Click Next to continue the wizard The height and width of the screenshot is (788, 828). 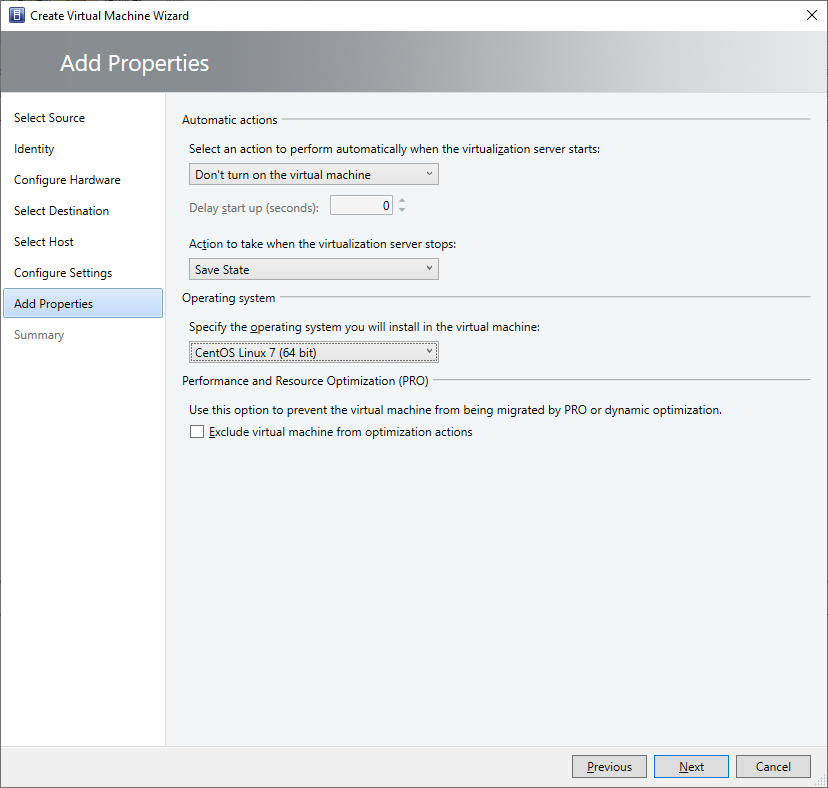pyautogui.click(x=691, y=767)
